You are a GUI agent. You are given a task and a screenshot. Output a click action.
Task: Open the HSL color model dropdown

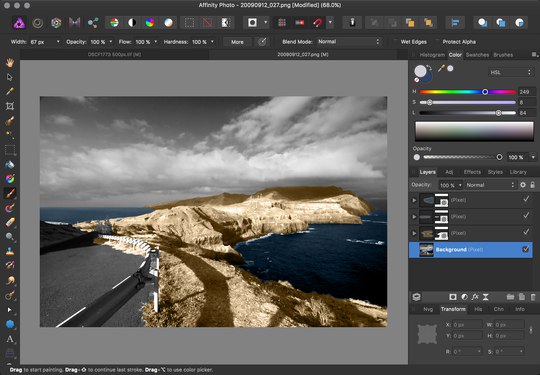510,72
